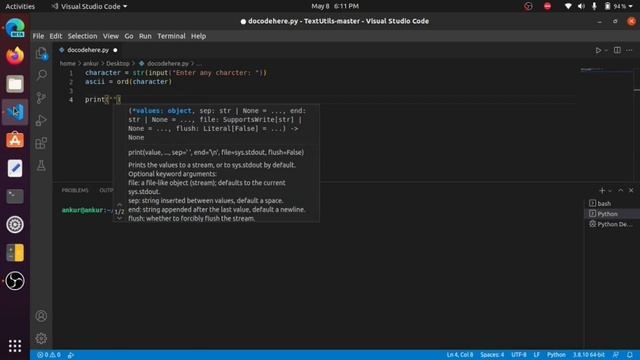Open the Help menu
The width and height of the screenshot is (640, 360).
tap(198, 36)
